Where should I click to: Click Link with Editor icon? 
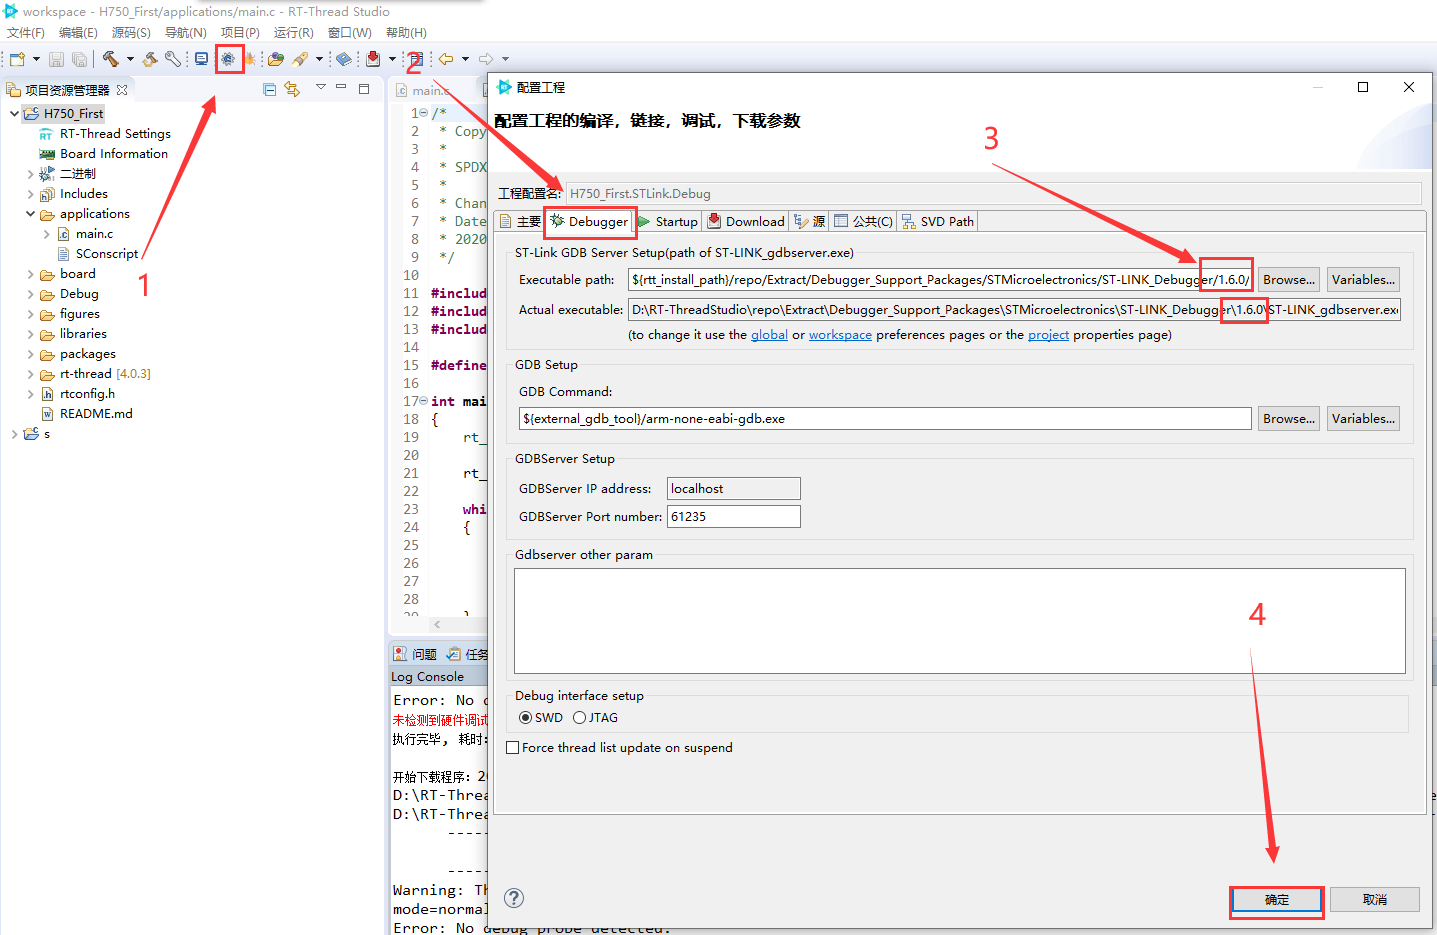point(292,89)
